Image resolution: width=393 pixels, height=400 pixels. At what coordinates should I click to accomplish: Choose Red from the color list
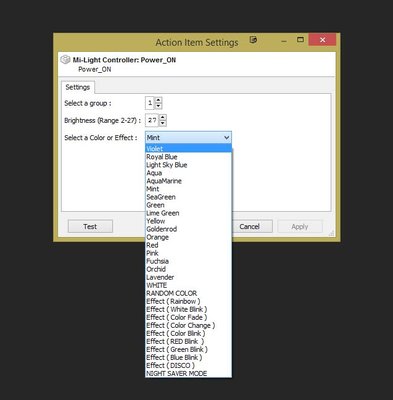[x=188, y=245]
